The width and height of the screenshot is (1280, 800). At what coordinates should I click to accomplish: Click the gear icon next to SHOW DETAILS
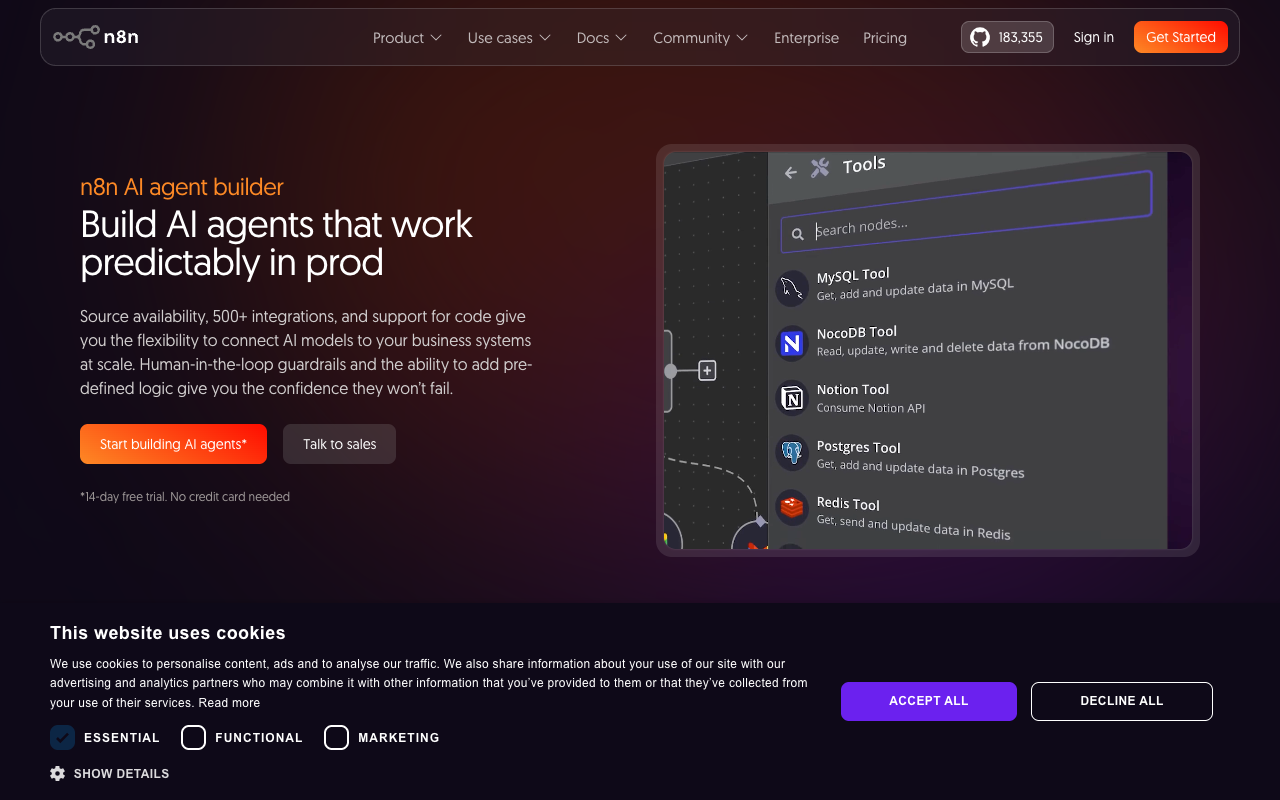[58, 773]
